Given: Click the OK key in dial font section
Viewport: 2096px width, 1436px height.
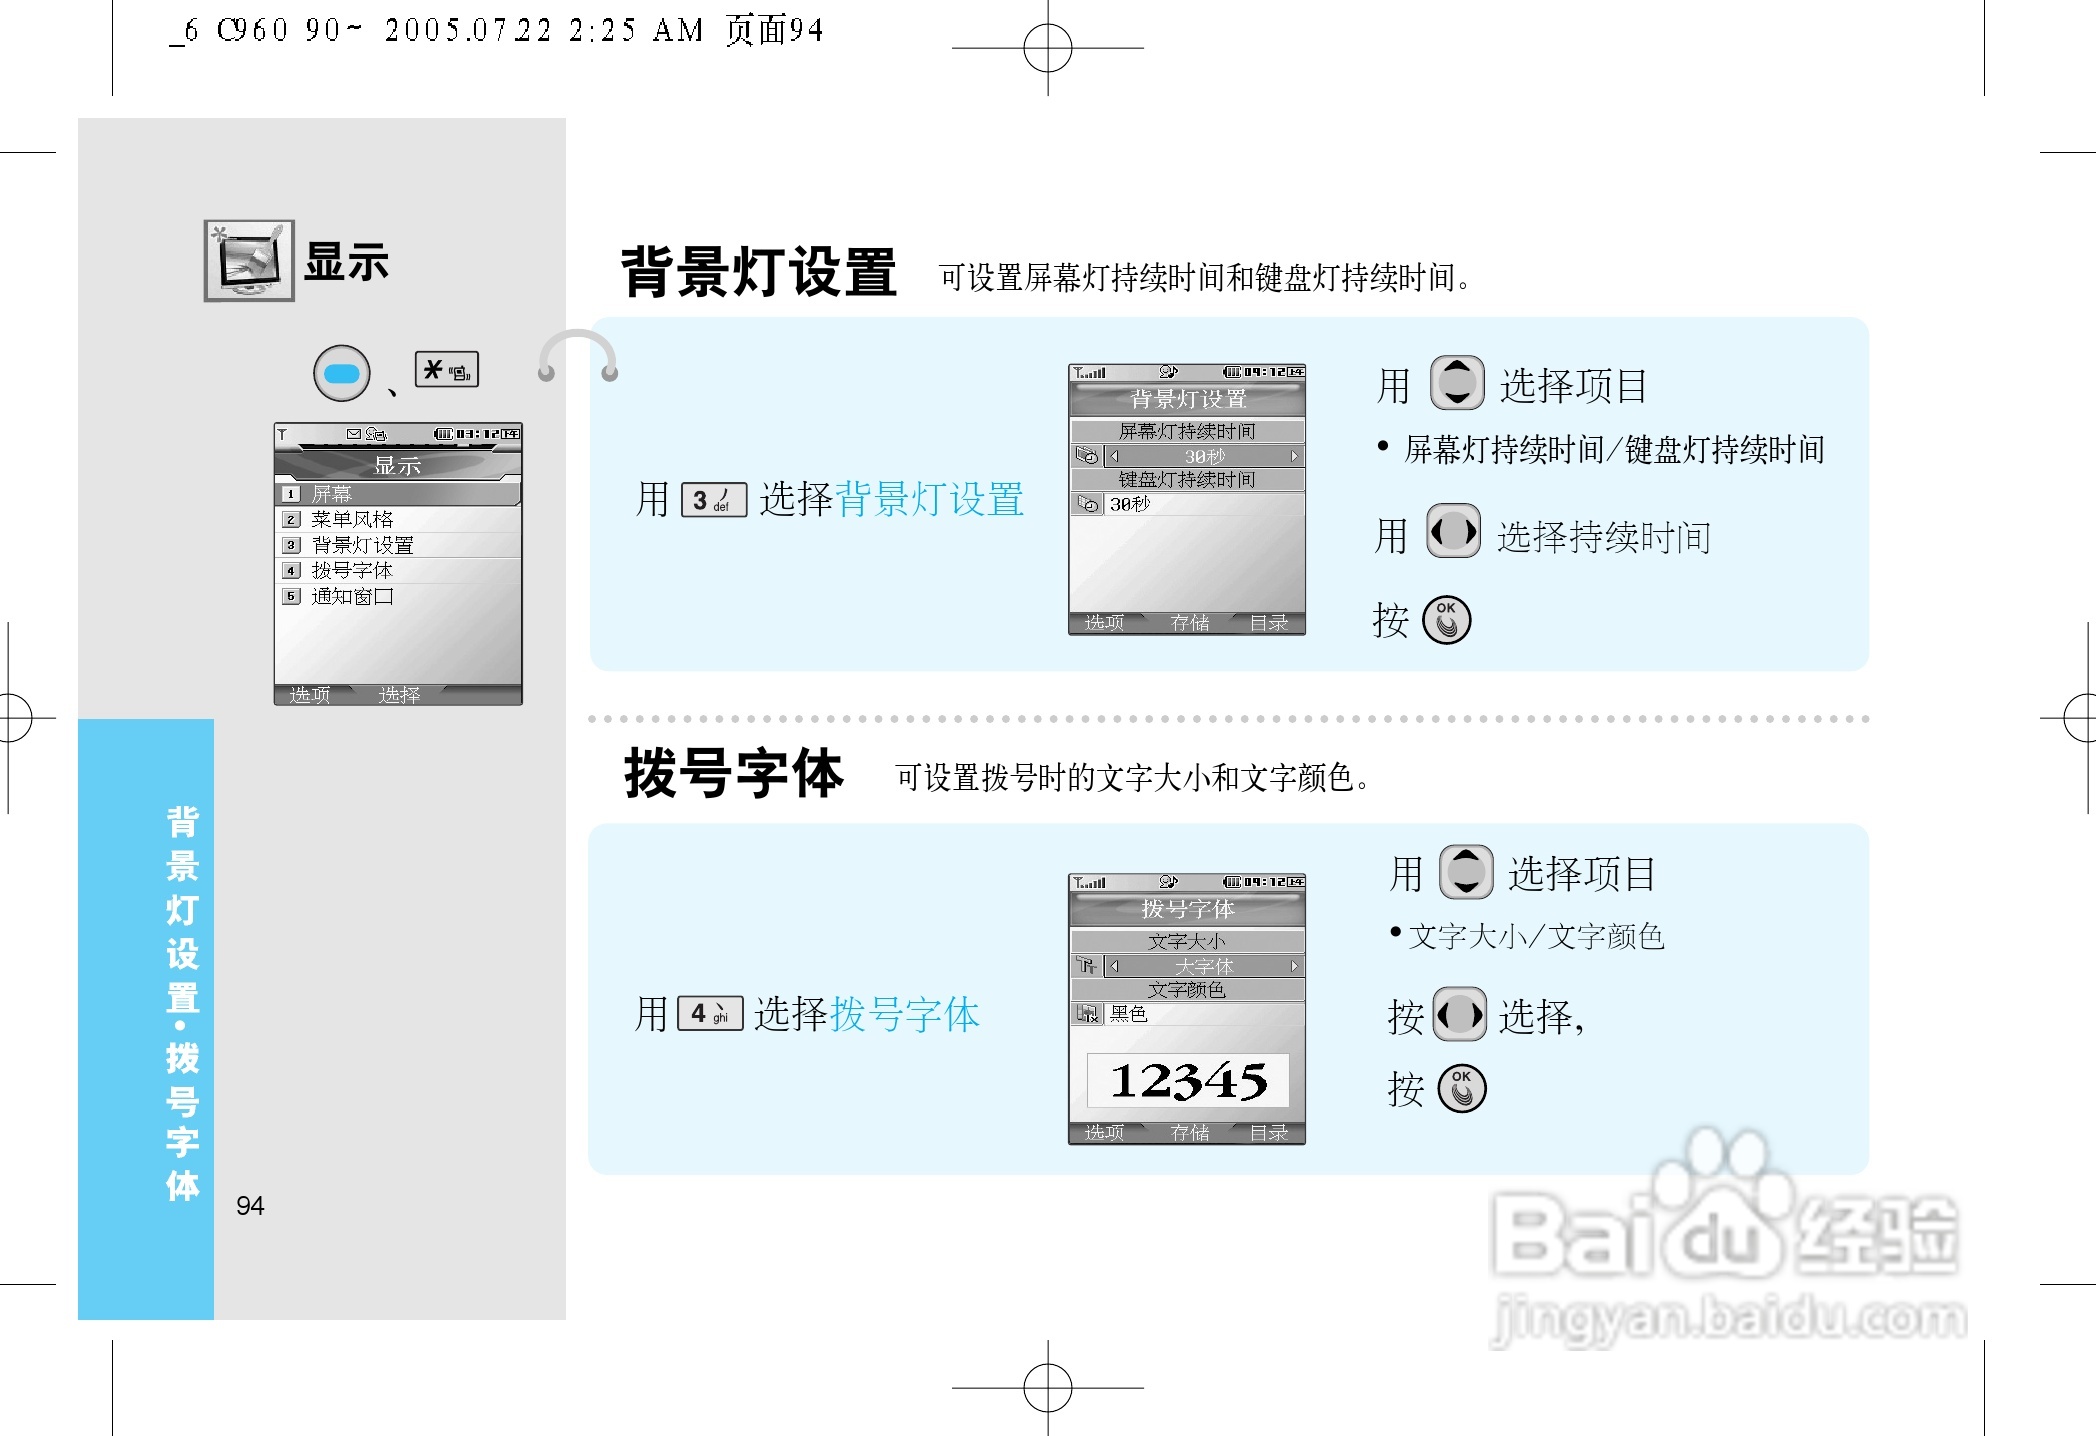Looking at the screenshot, I should tap(1461, 1088).
